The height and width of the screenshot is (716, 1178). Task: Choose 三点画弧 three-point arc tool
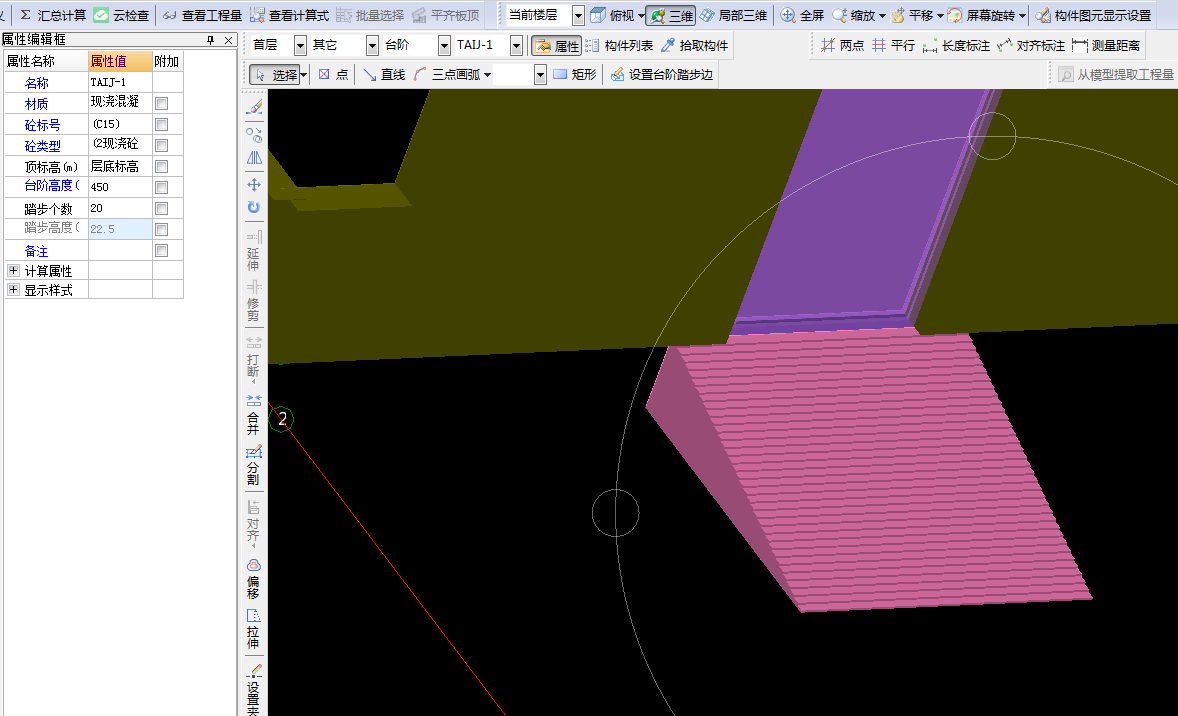448,74
